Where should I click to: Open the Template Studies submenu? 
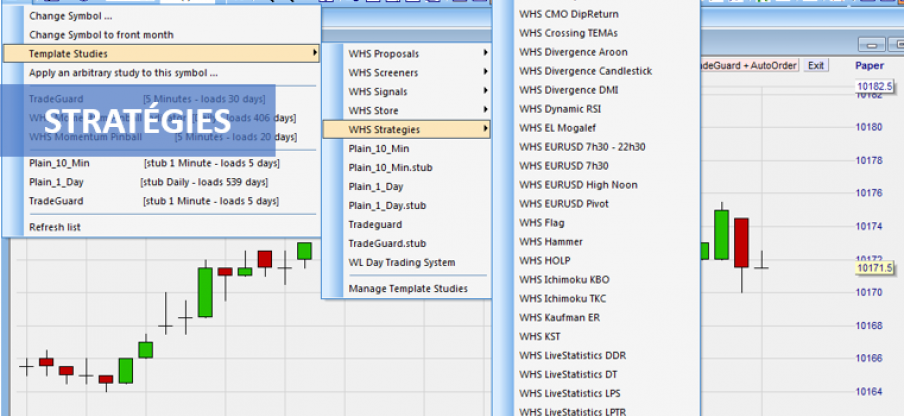coord(161,54)
